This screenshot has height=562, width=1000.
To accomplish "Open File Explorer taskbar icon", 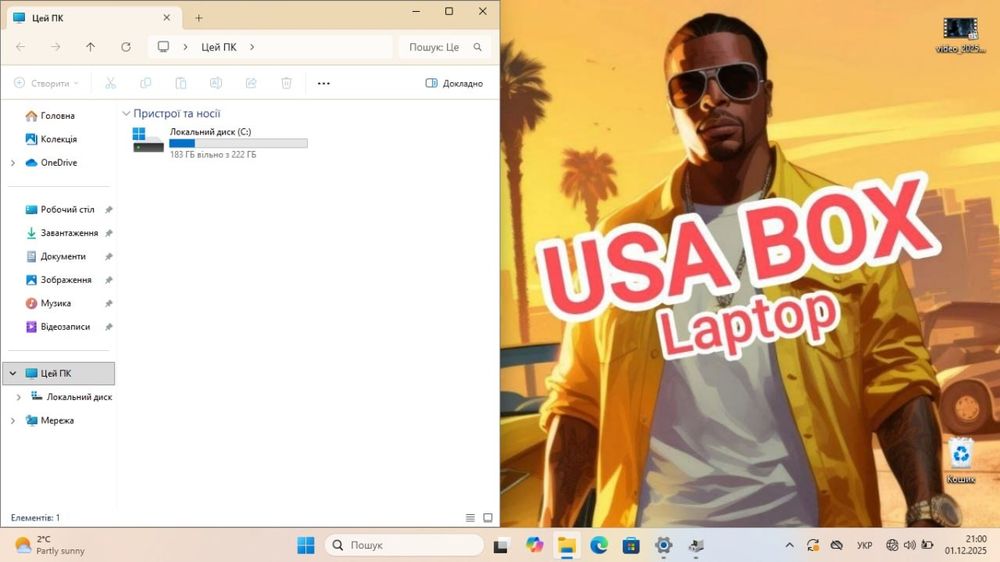I will pyautogui.click(x=566, y=545).
